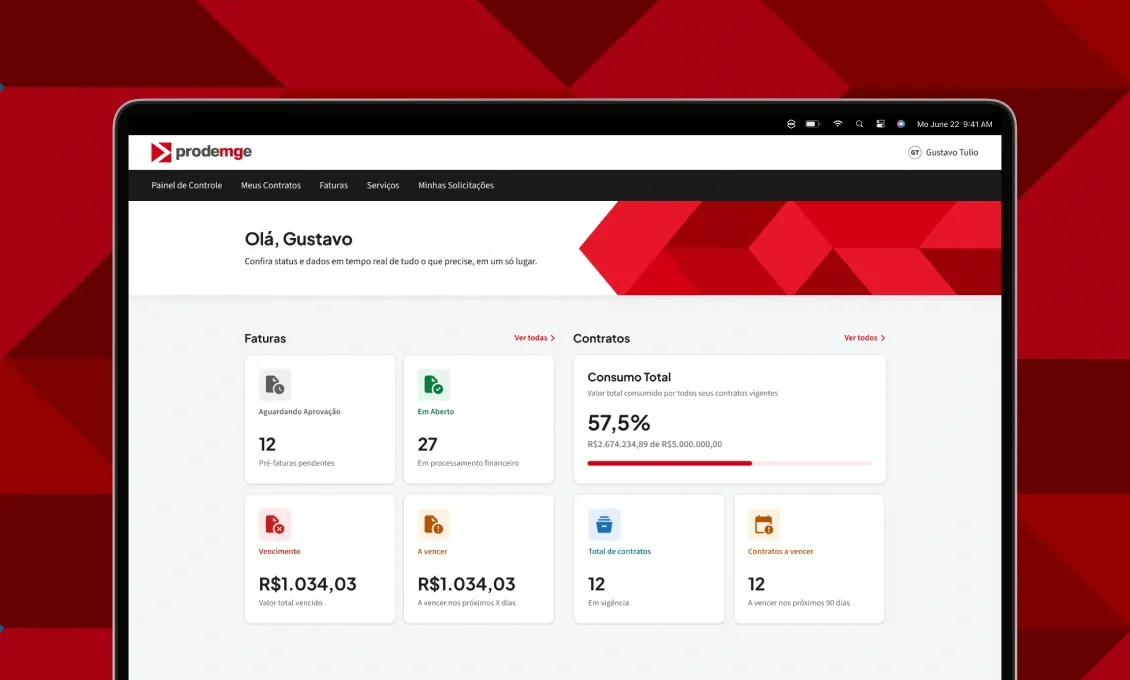Screen dimensions: 1130x680
Task: Click the Valor total vencido text
Action: 290,603
